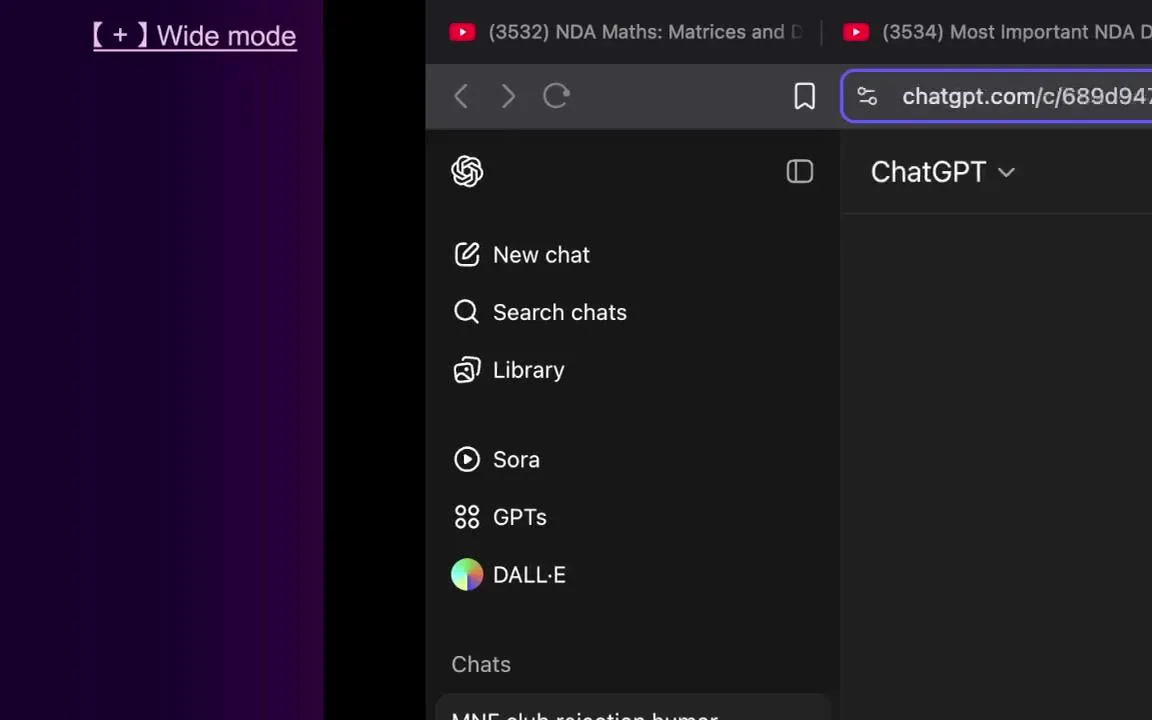Click the DALL·E colorful avatar icon
This screenshot has width=1152, height=720.
tap(467, 575)
